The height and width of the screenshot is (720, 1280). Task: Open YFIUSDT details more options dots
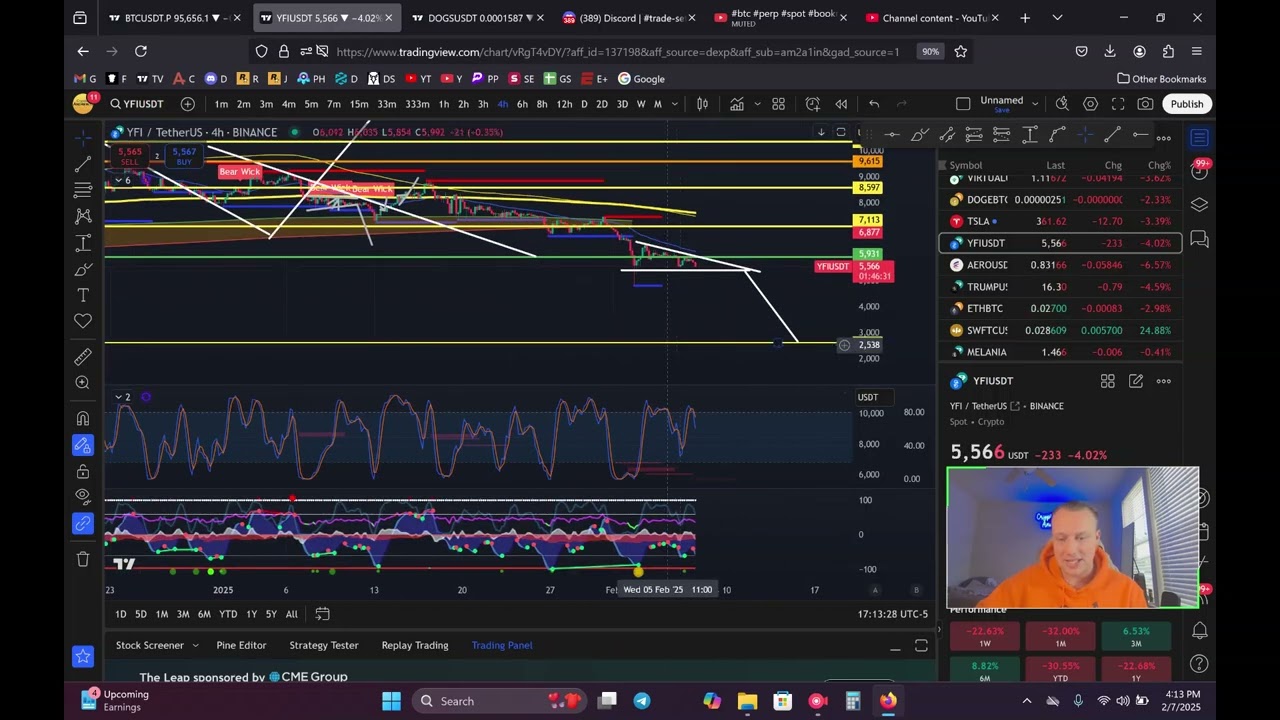click(1164, 381)
